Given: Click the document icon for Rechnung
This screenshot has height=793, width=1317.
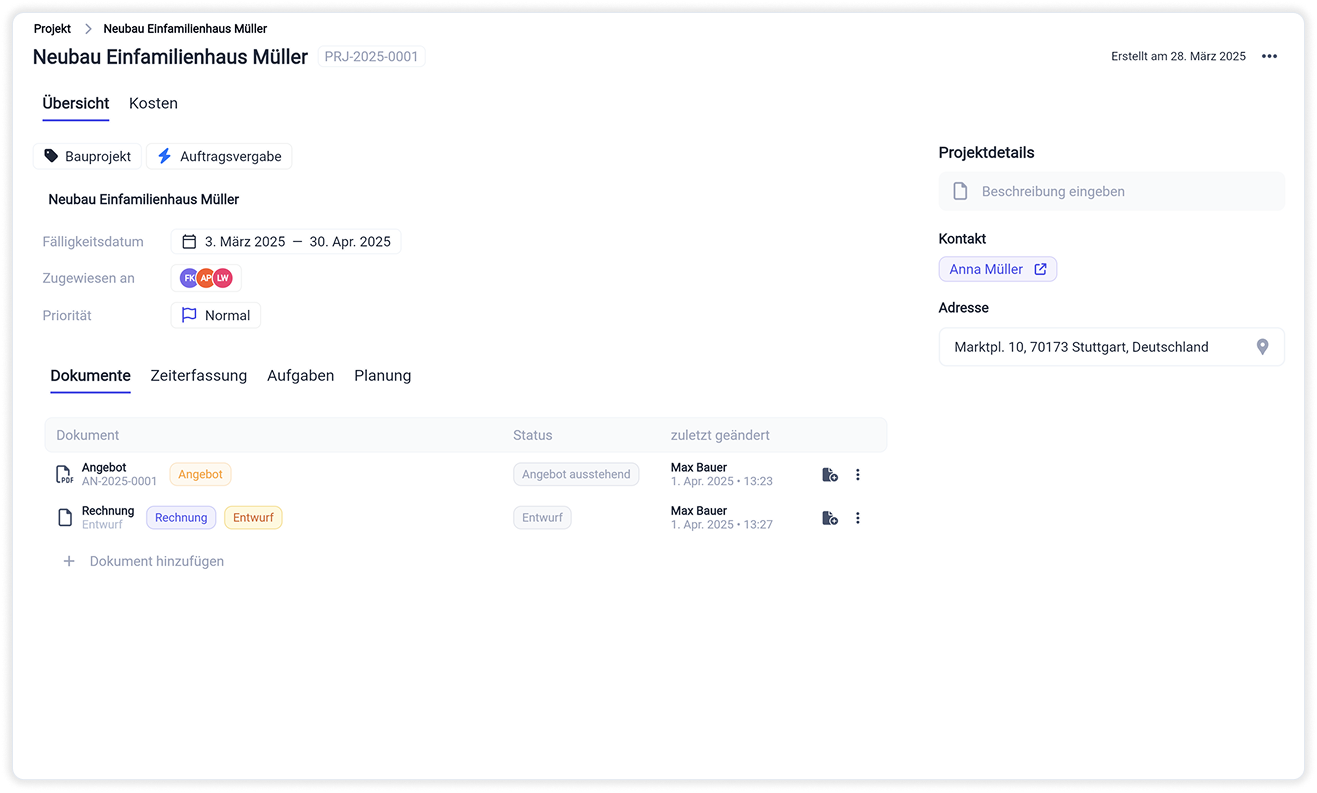Looking at the screenshot, I should (x=65, y=518).
